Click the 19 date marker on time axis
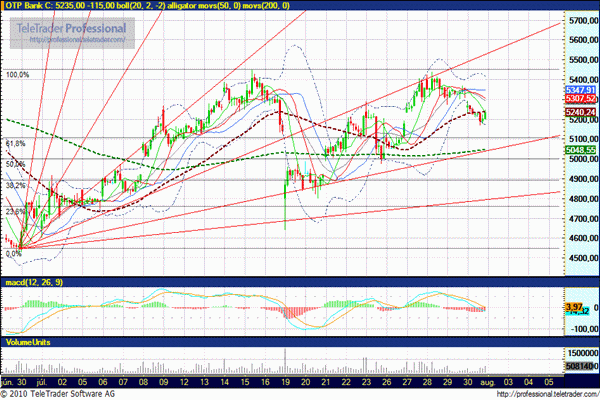 285,381
